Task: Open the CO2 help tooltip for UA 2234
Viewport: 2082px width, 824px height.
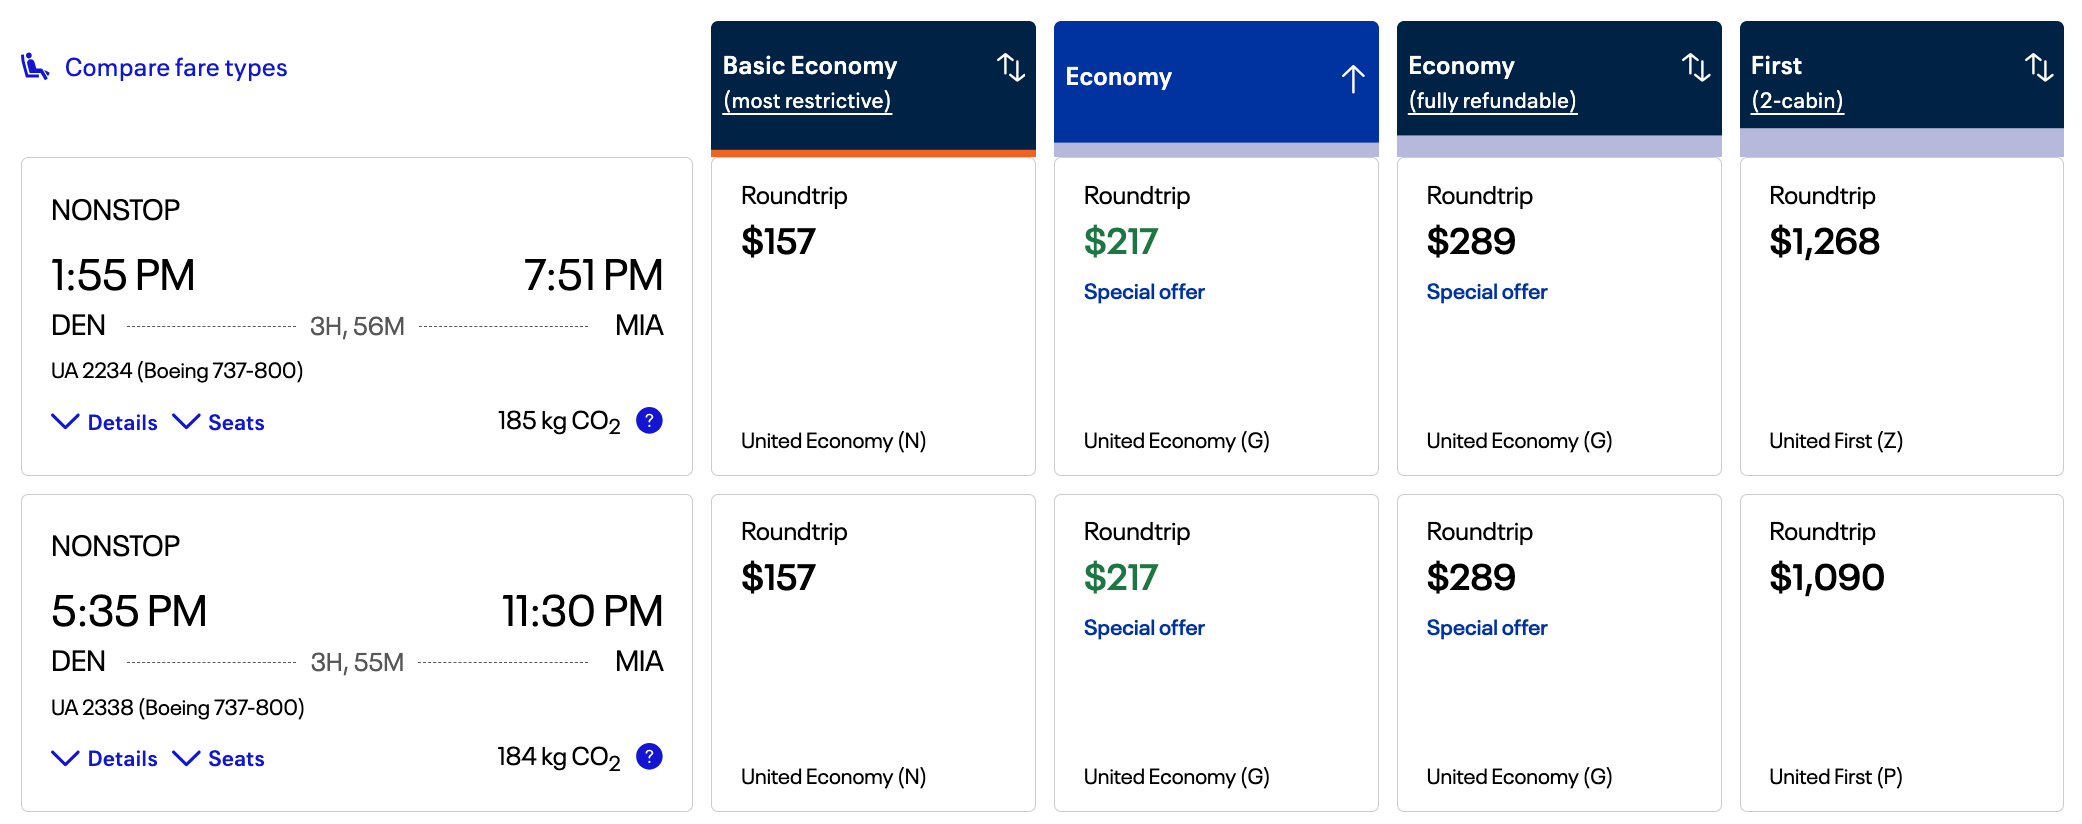Action: [x=649, y=422]
